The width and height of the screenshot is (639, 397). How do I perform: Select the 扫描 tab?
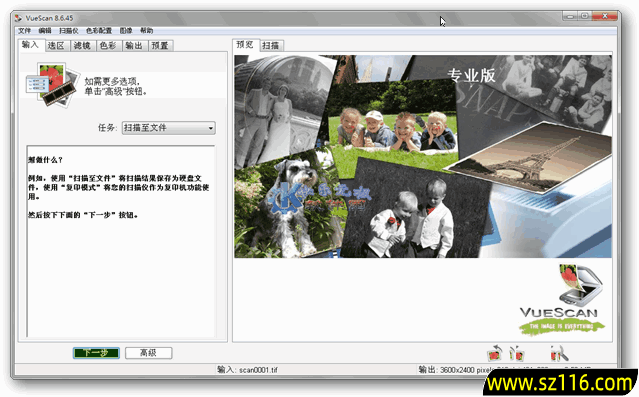click(x=271, y=46)
